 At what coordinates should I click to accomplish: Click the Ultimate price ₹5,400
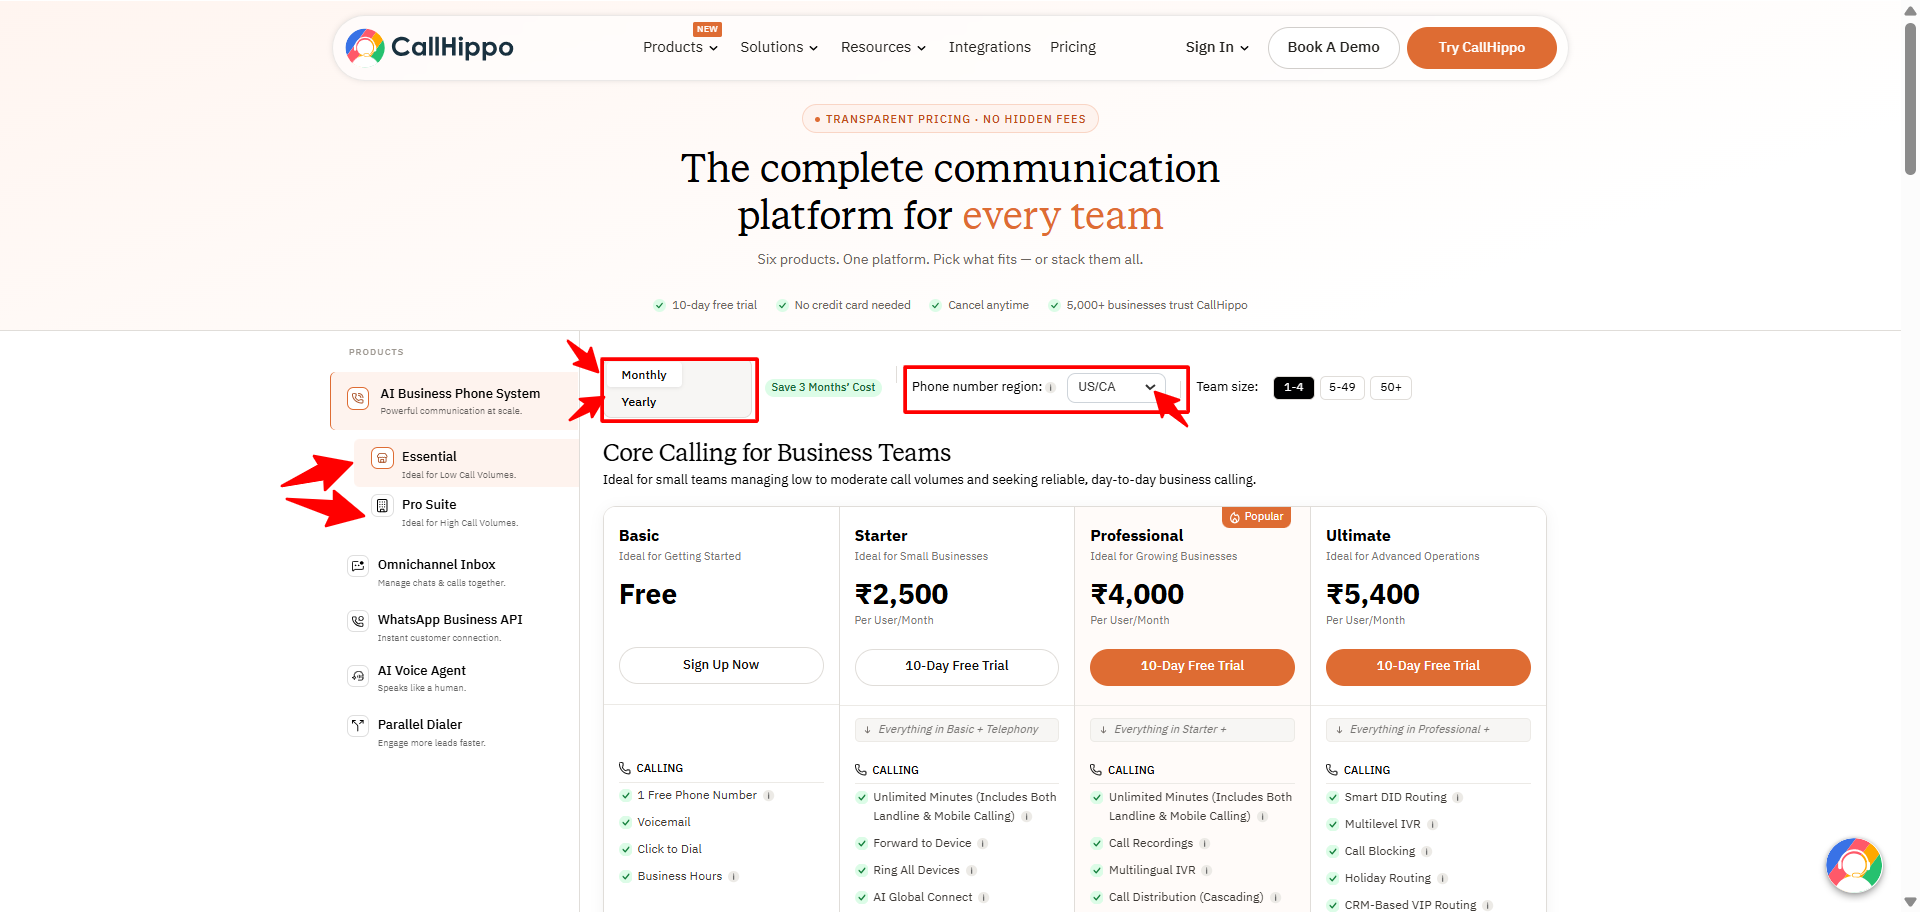(x=1373, y=595)
